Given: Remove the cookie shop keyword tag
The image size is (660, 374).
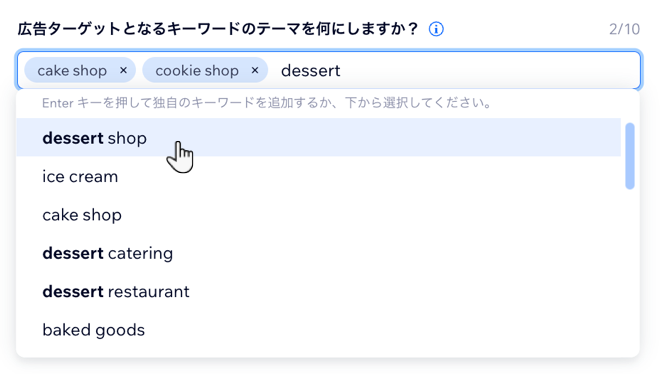Looking at the screenshot, I should click(x=255, y=70).
